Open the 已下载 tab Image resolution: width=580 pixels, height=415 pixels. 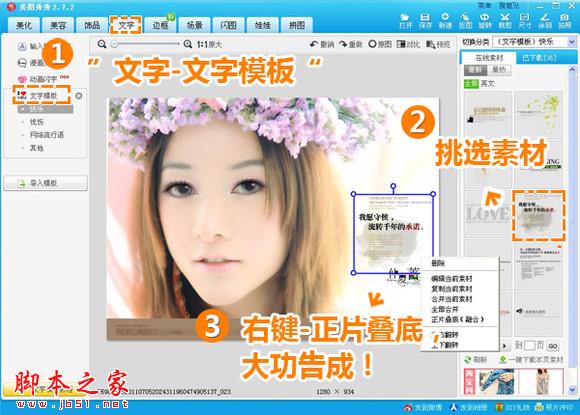[x=539, y=58]
